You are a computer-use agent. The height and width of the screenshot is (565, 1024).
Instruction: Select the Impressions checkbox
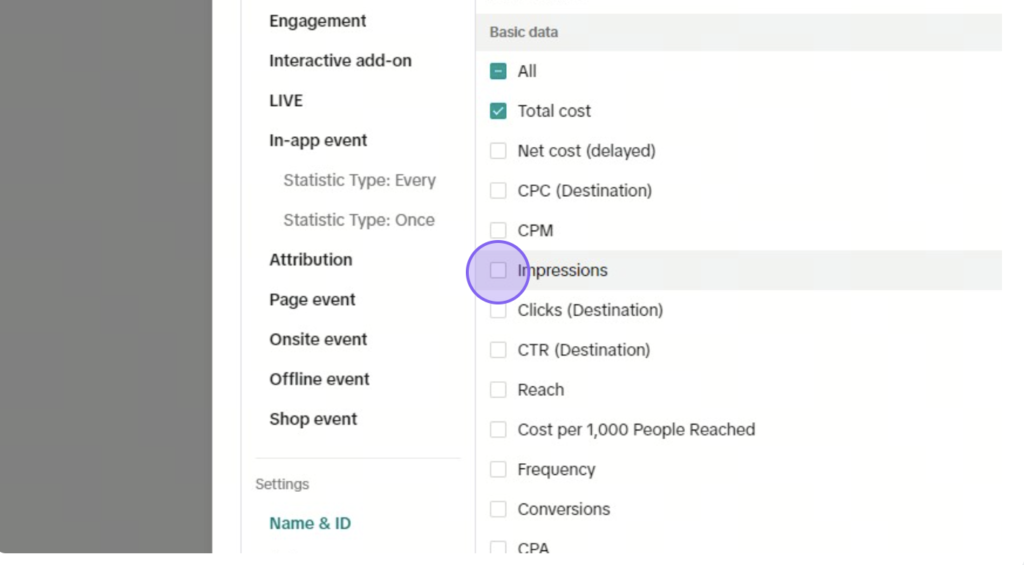(x=498, y=270)
